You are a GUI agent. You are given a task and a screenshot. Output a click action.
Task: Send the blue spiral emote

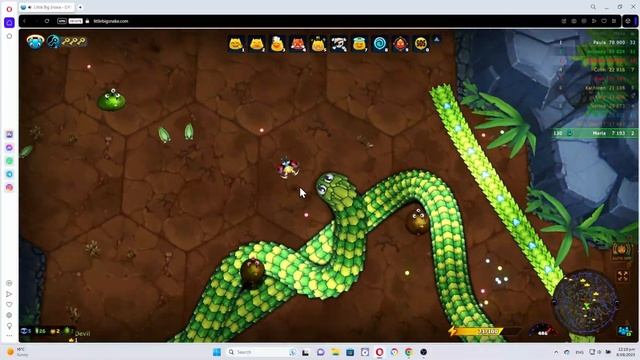(x=380, y=44)
